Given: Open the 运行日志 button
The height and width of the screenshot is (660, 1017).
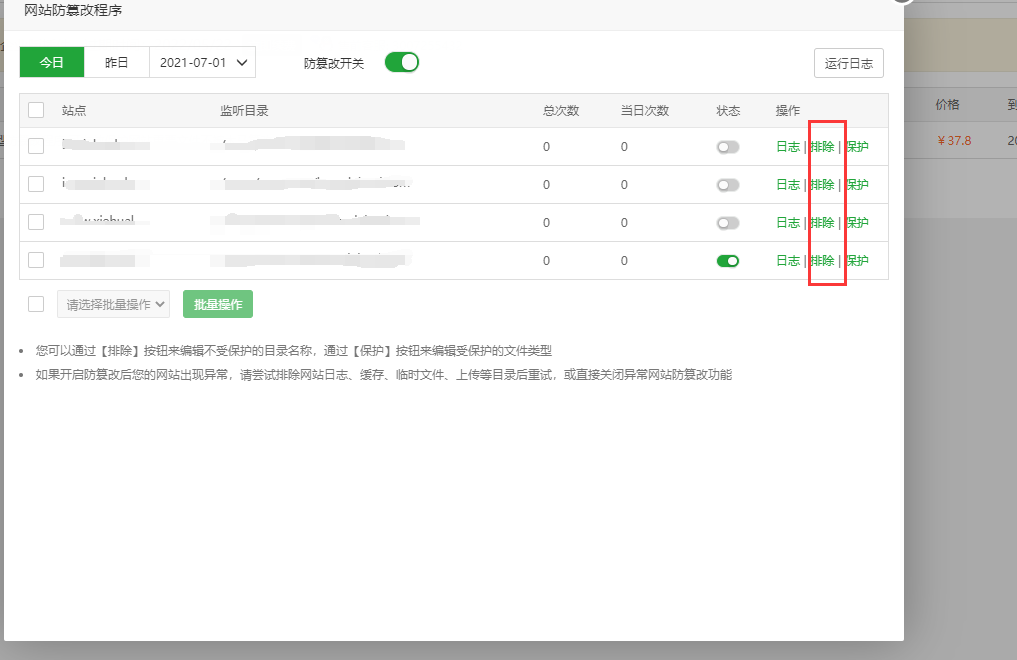Looking at the screenshot, I should 848,63.
